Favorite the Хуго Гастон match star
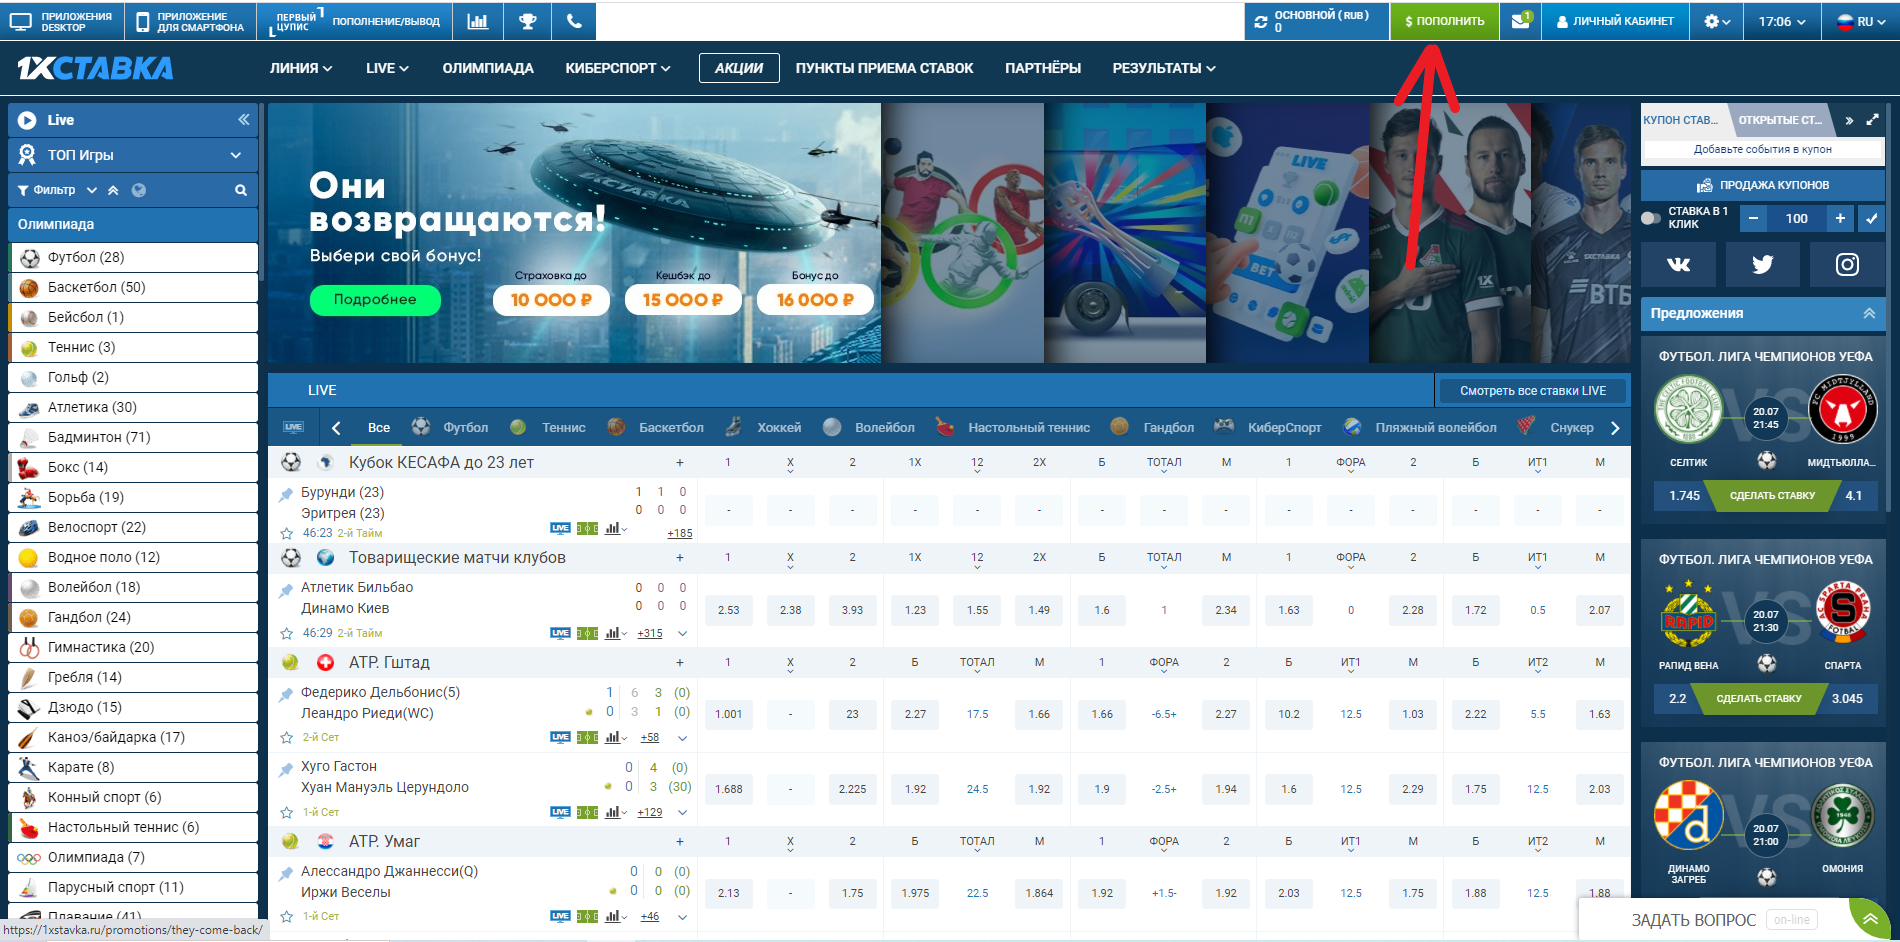 (286, 812)
